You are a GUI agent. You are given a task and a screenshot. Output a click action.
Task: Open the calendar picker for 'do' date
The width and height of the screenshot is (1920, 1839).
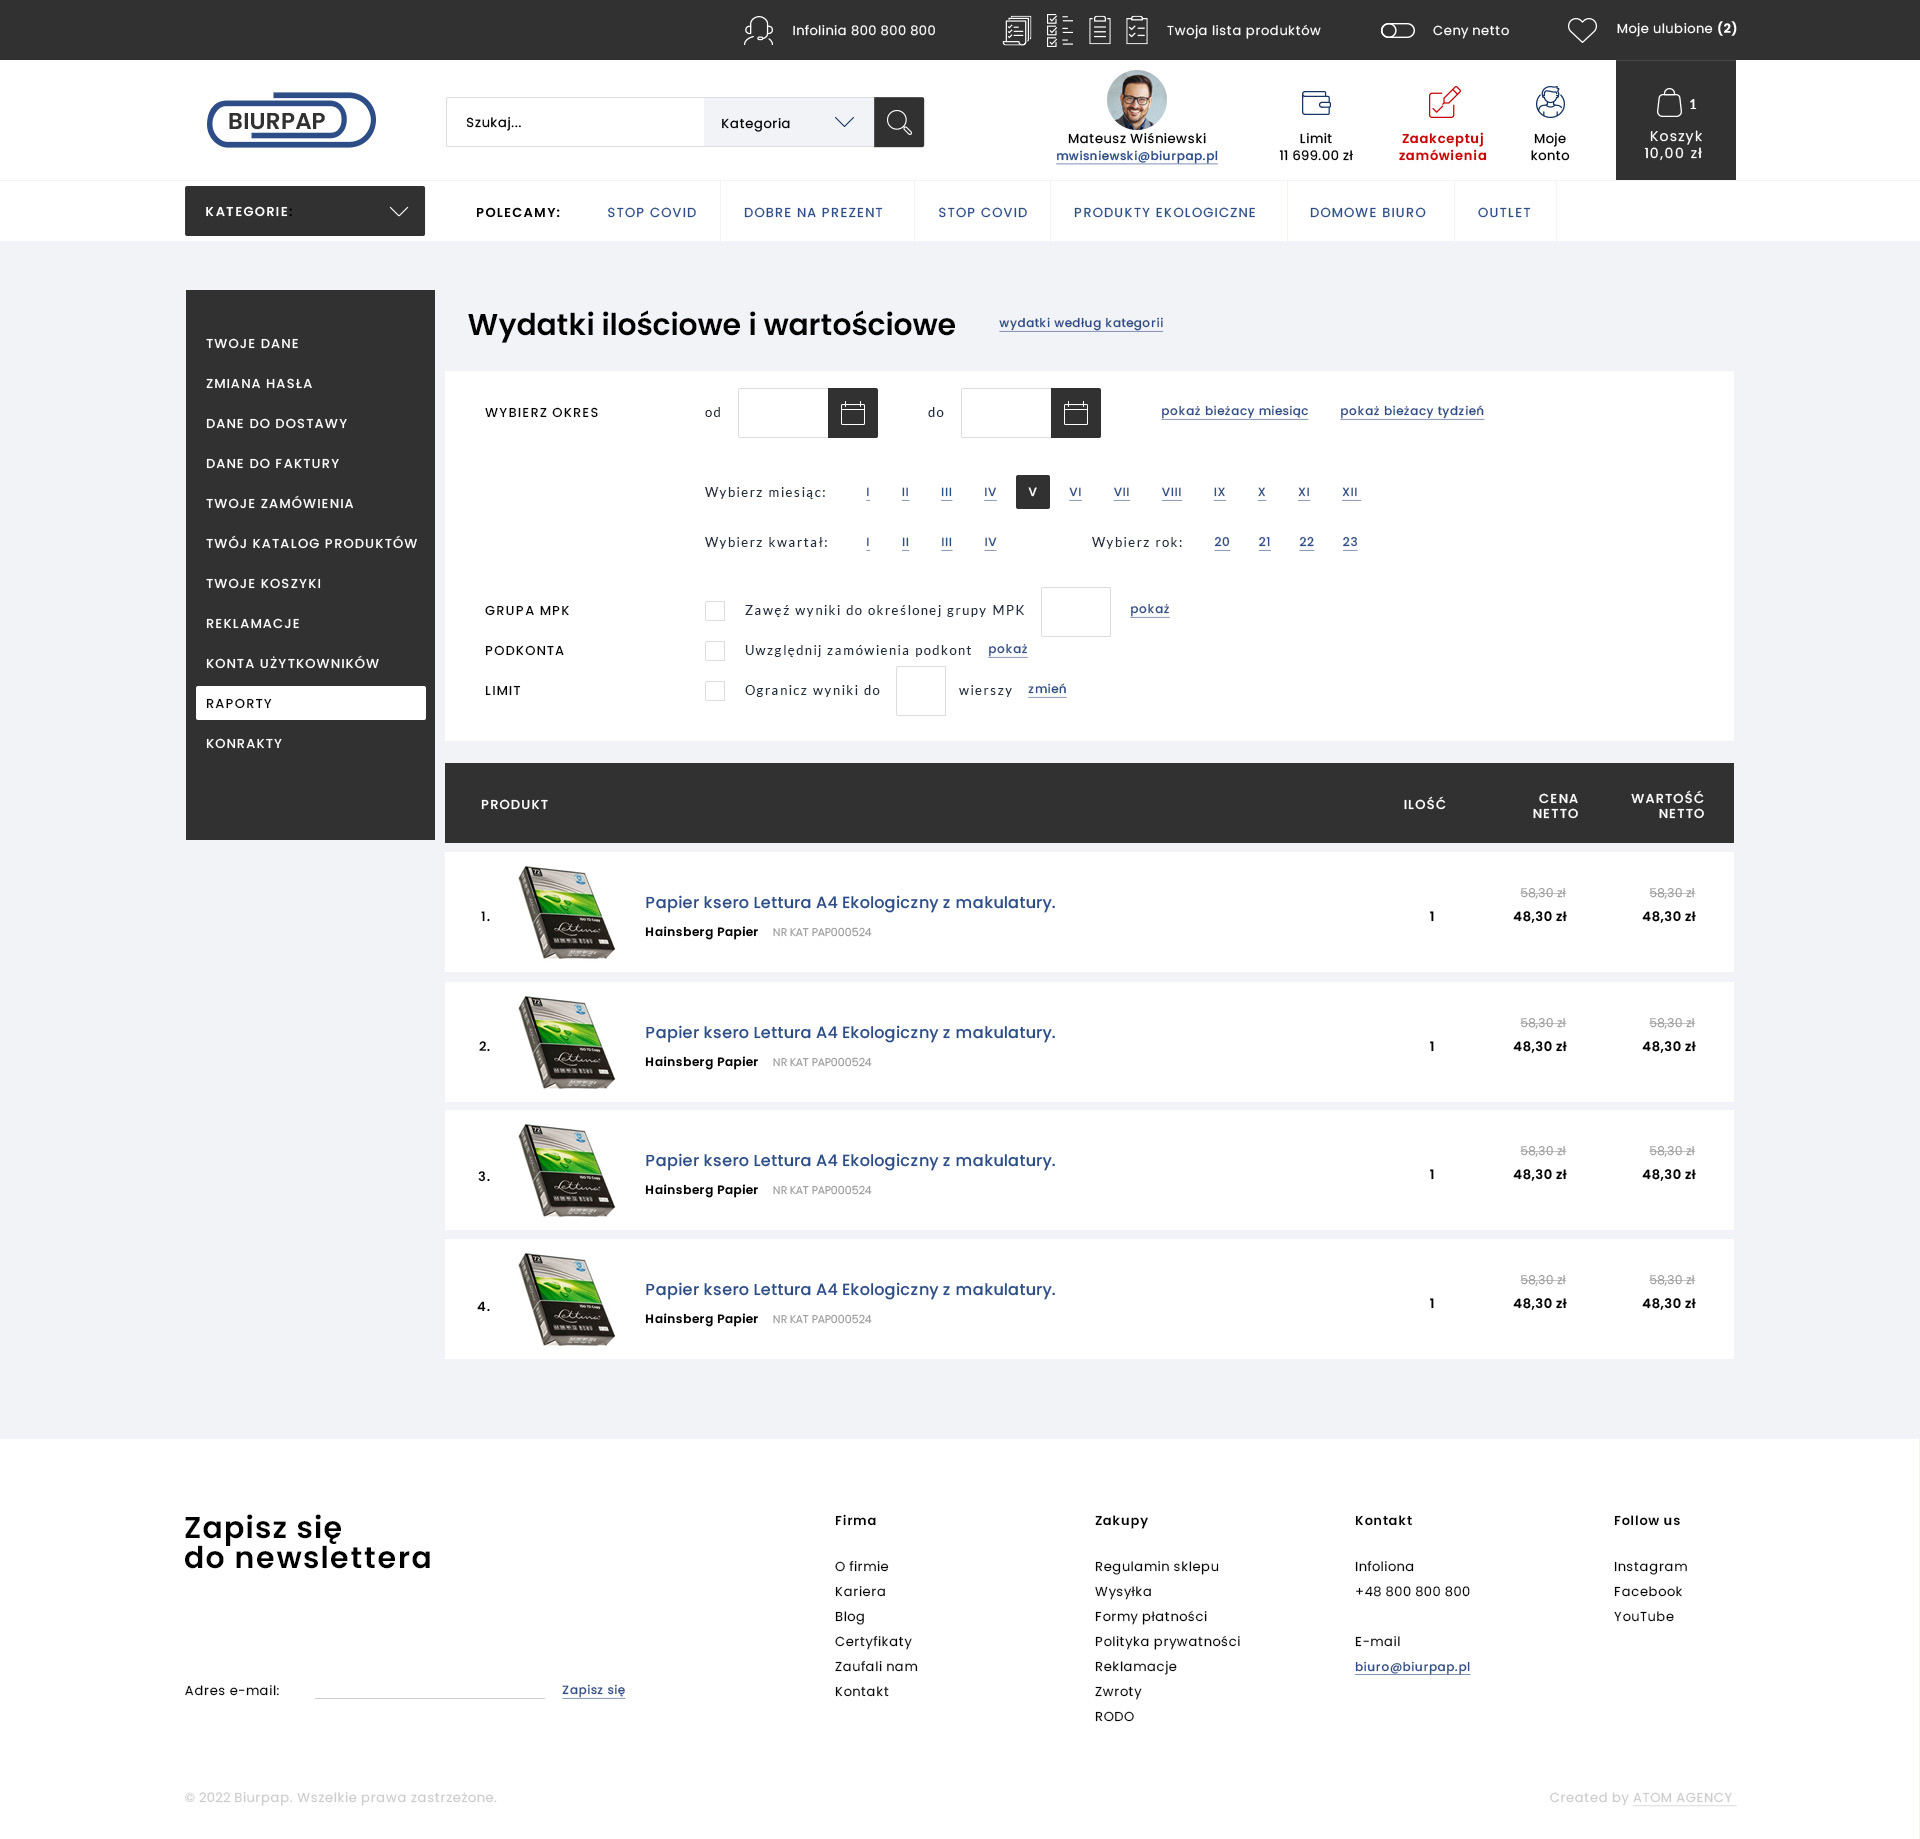tap(1075, 413)
